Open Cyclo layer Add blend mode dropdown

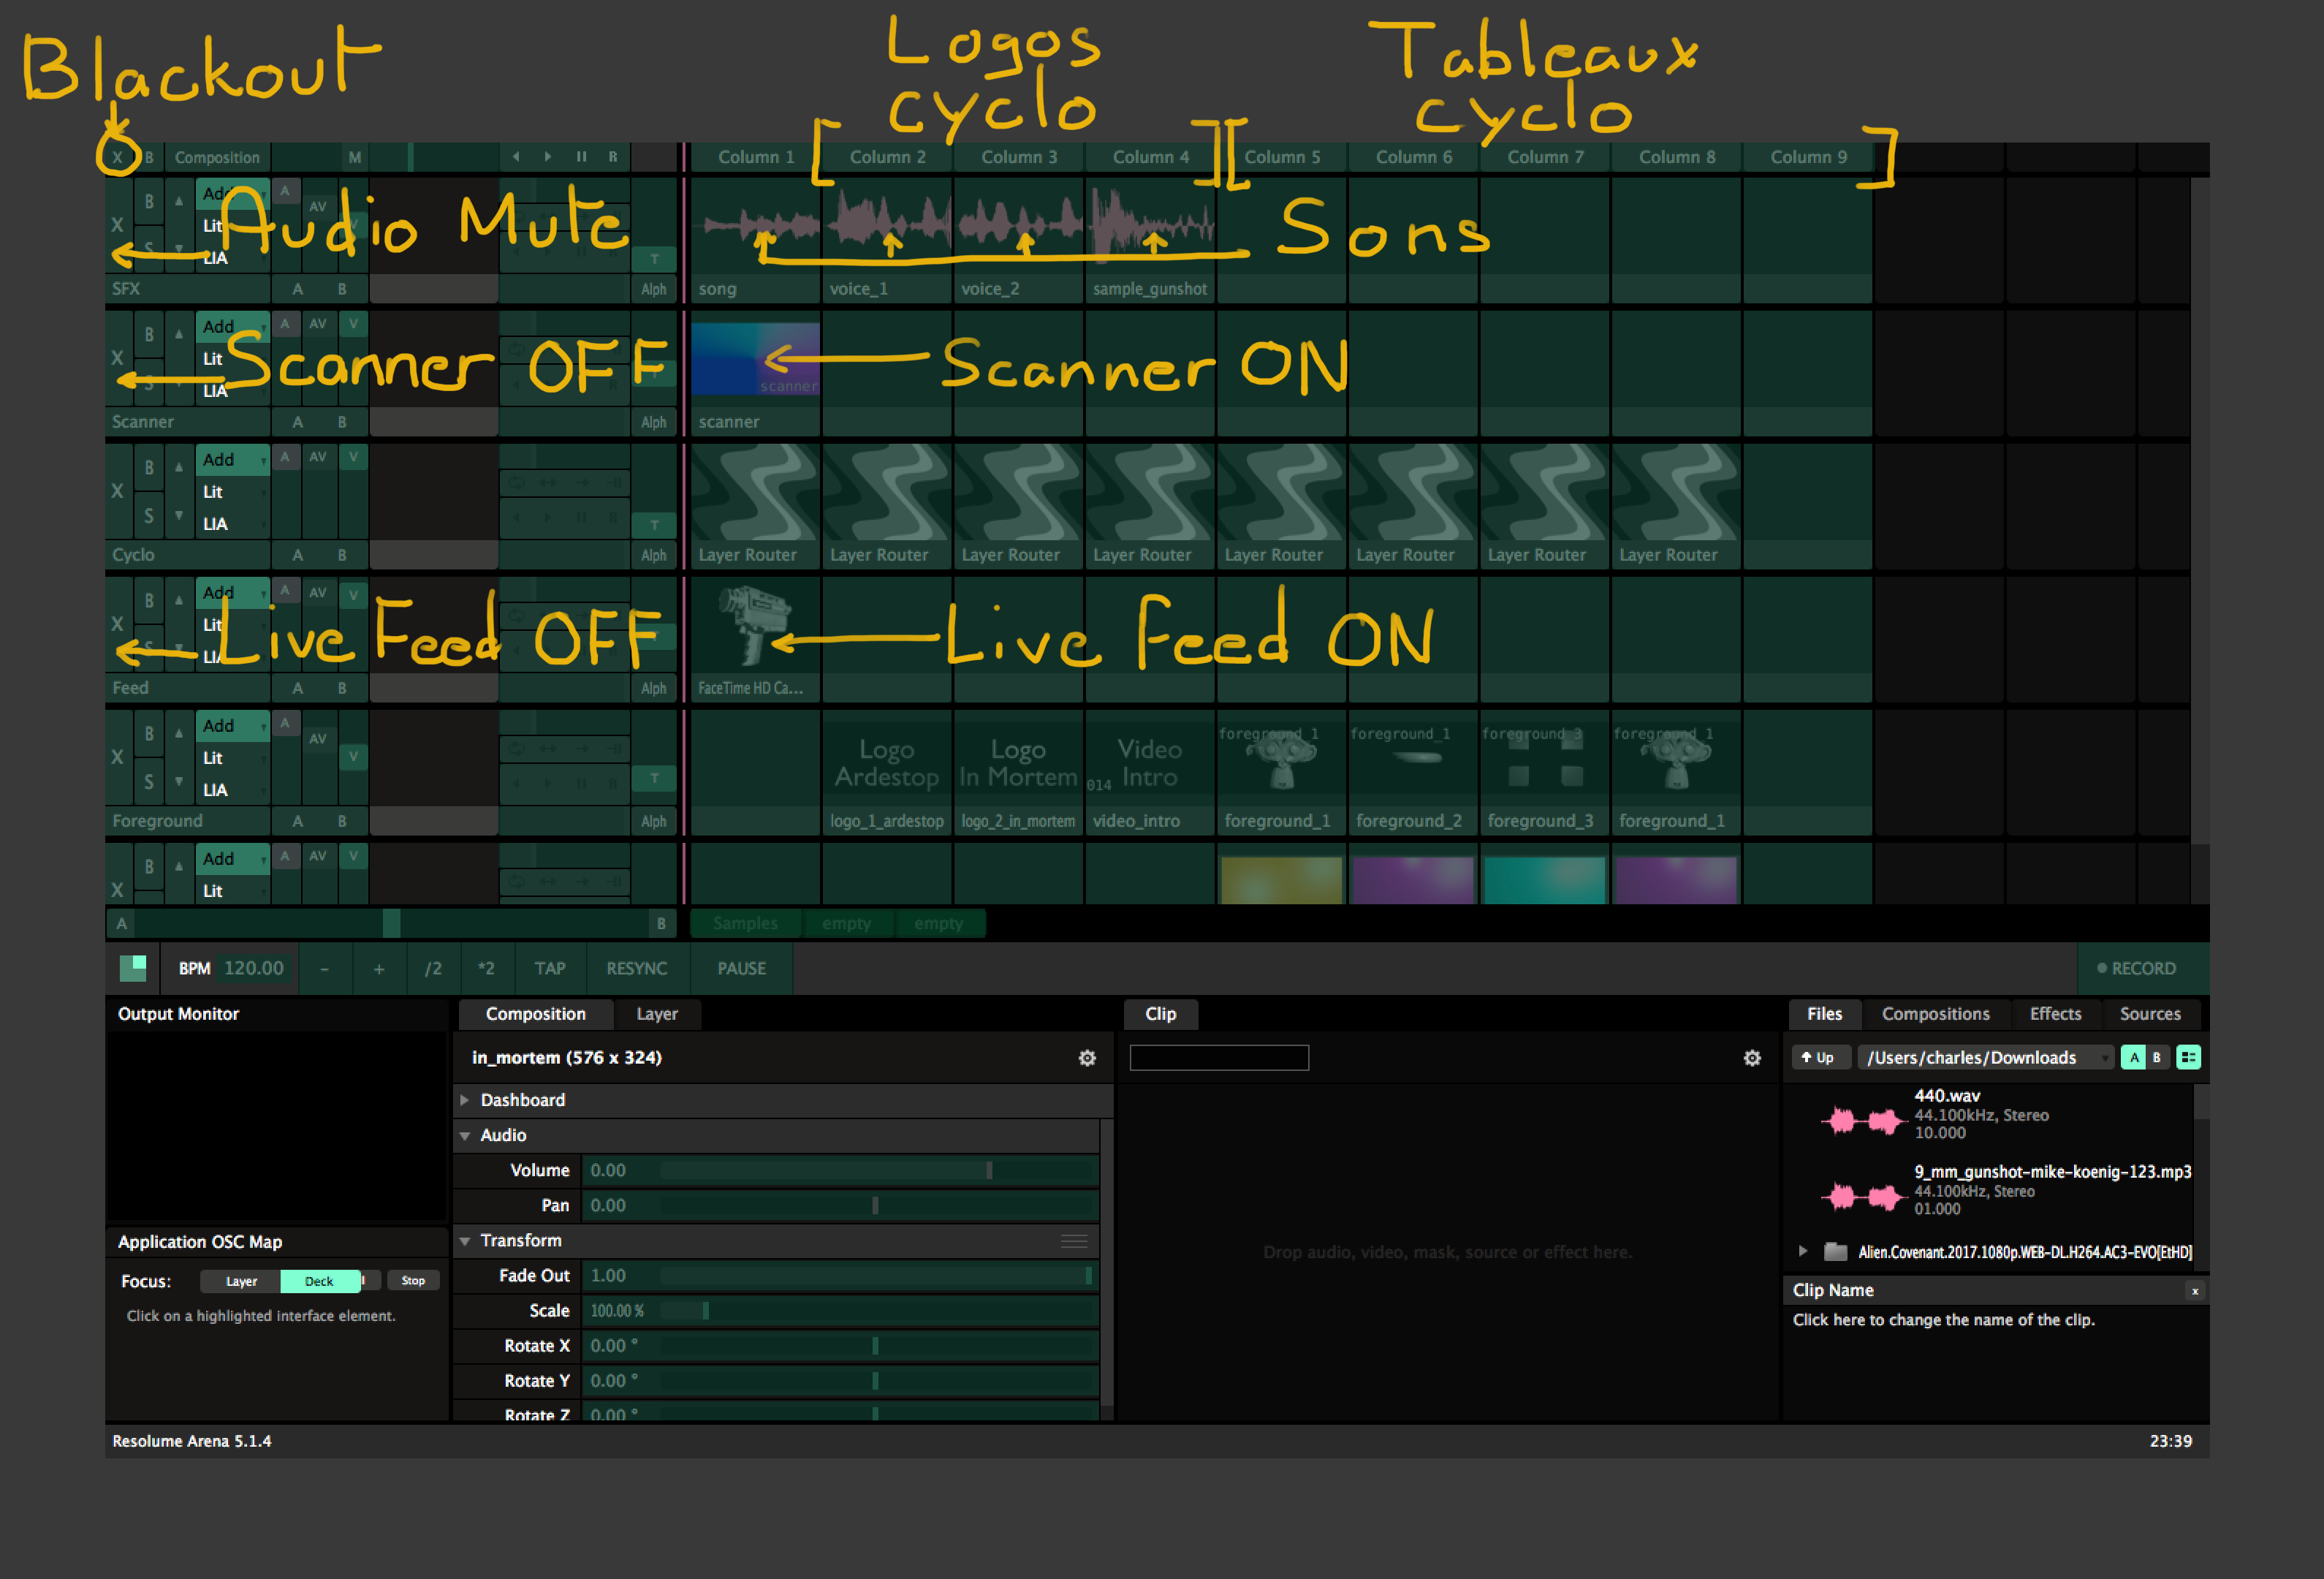tap(233, 459)
